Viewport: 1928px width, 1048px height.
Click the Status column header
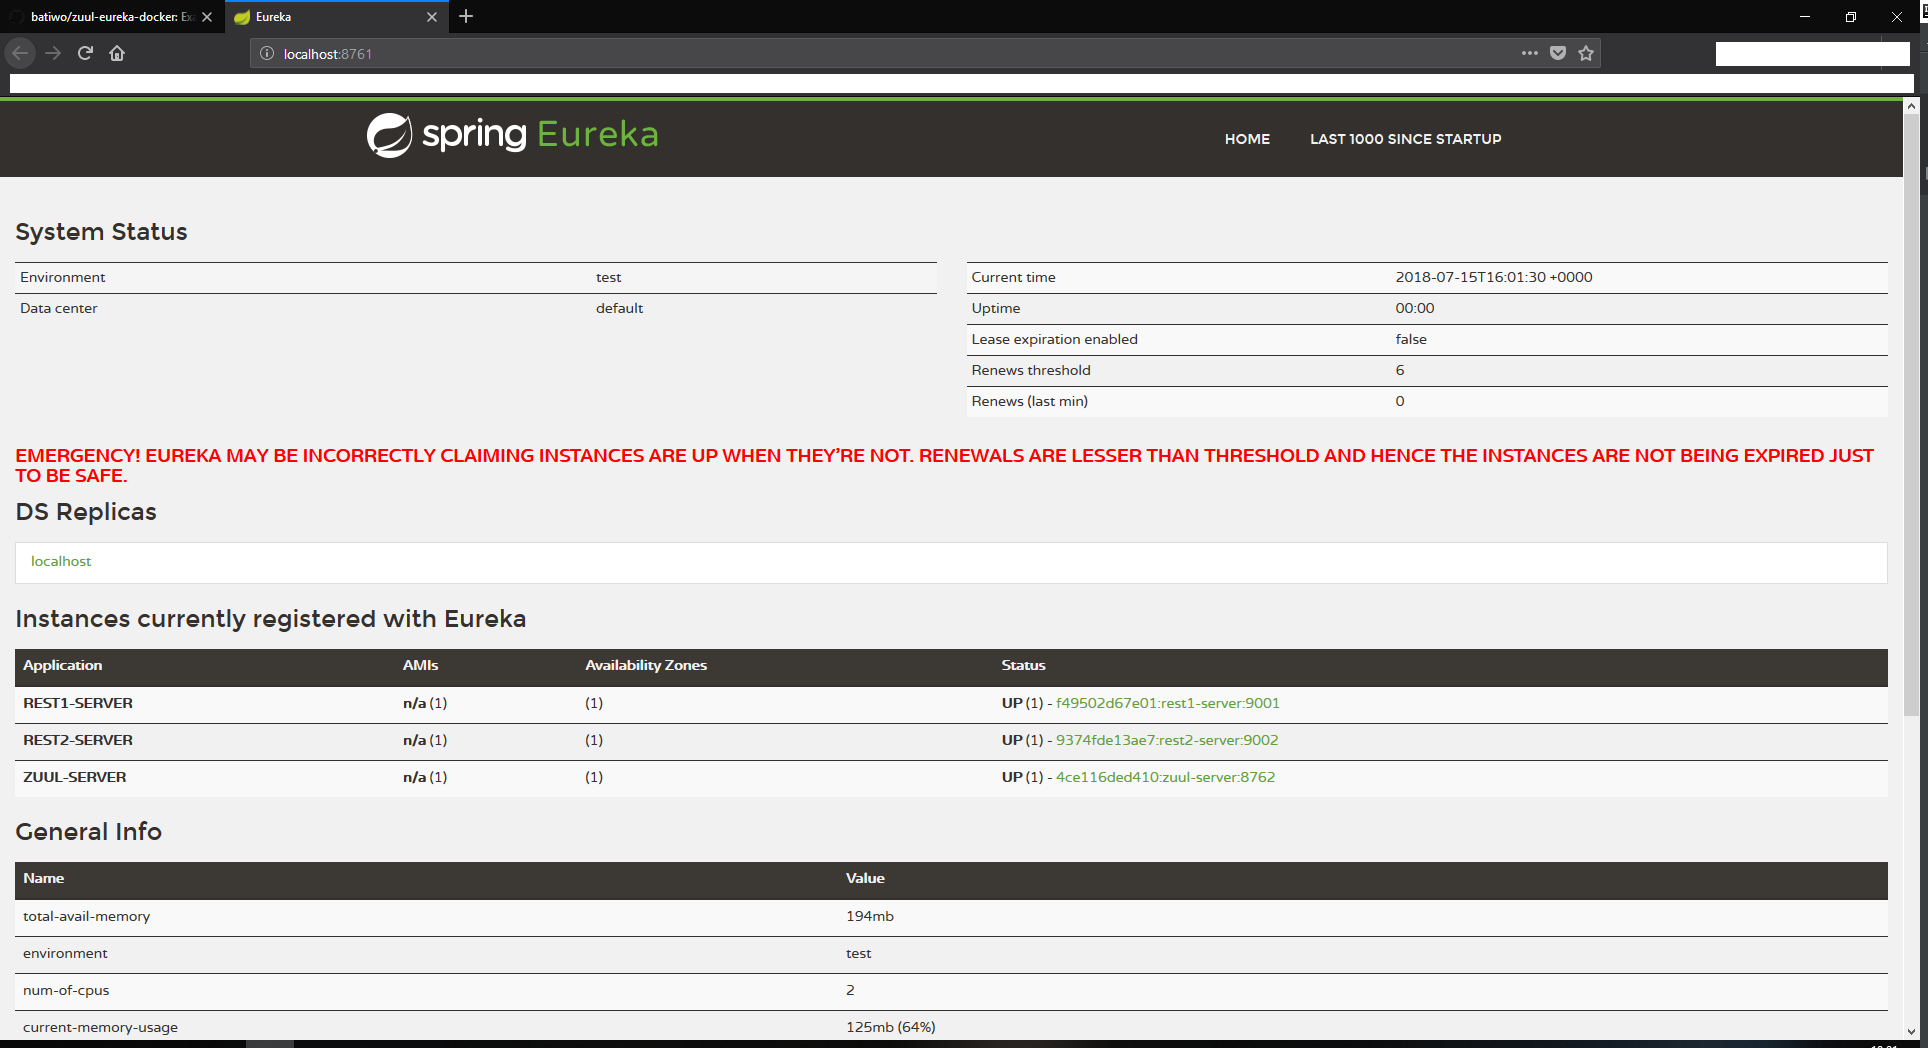coord(1023,665)
